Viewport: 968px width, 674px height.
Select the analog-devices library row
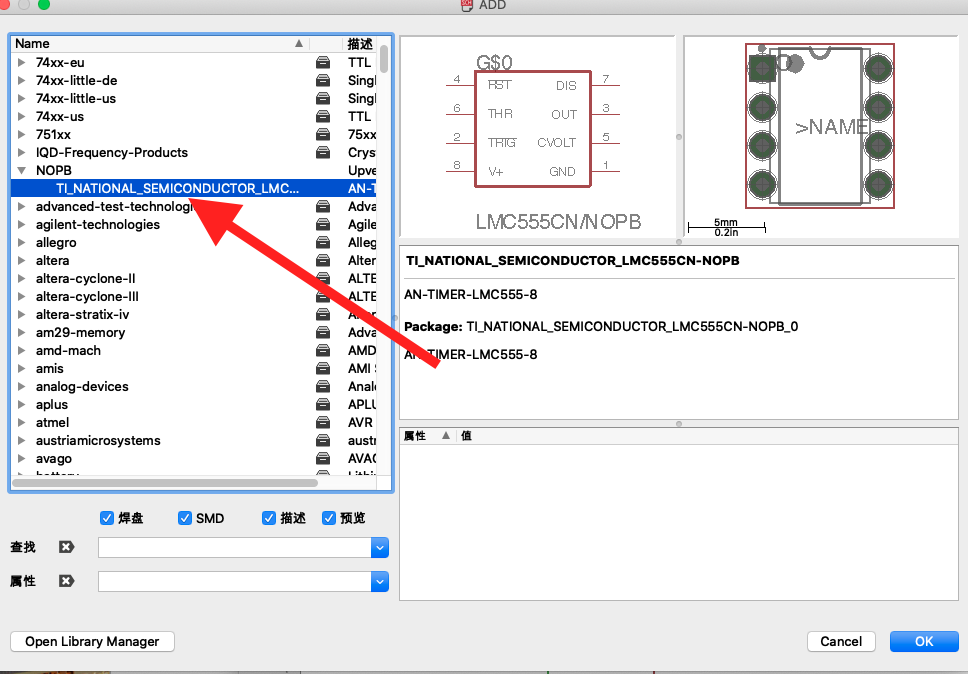pos(193,386)
